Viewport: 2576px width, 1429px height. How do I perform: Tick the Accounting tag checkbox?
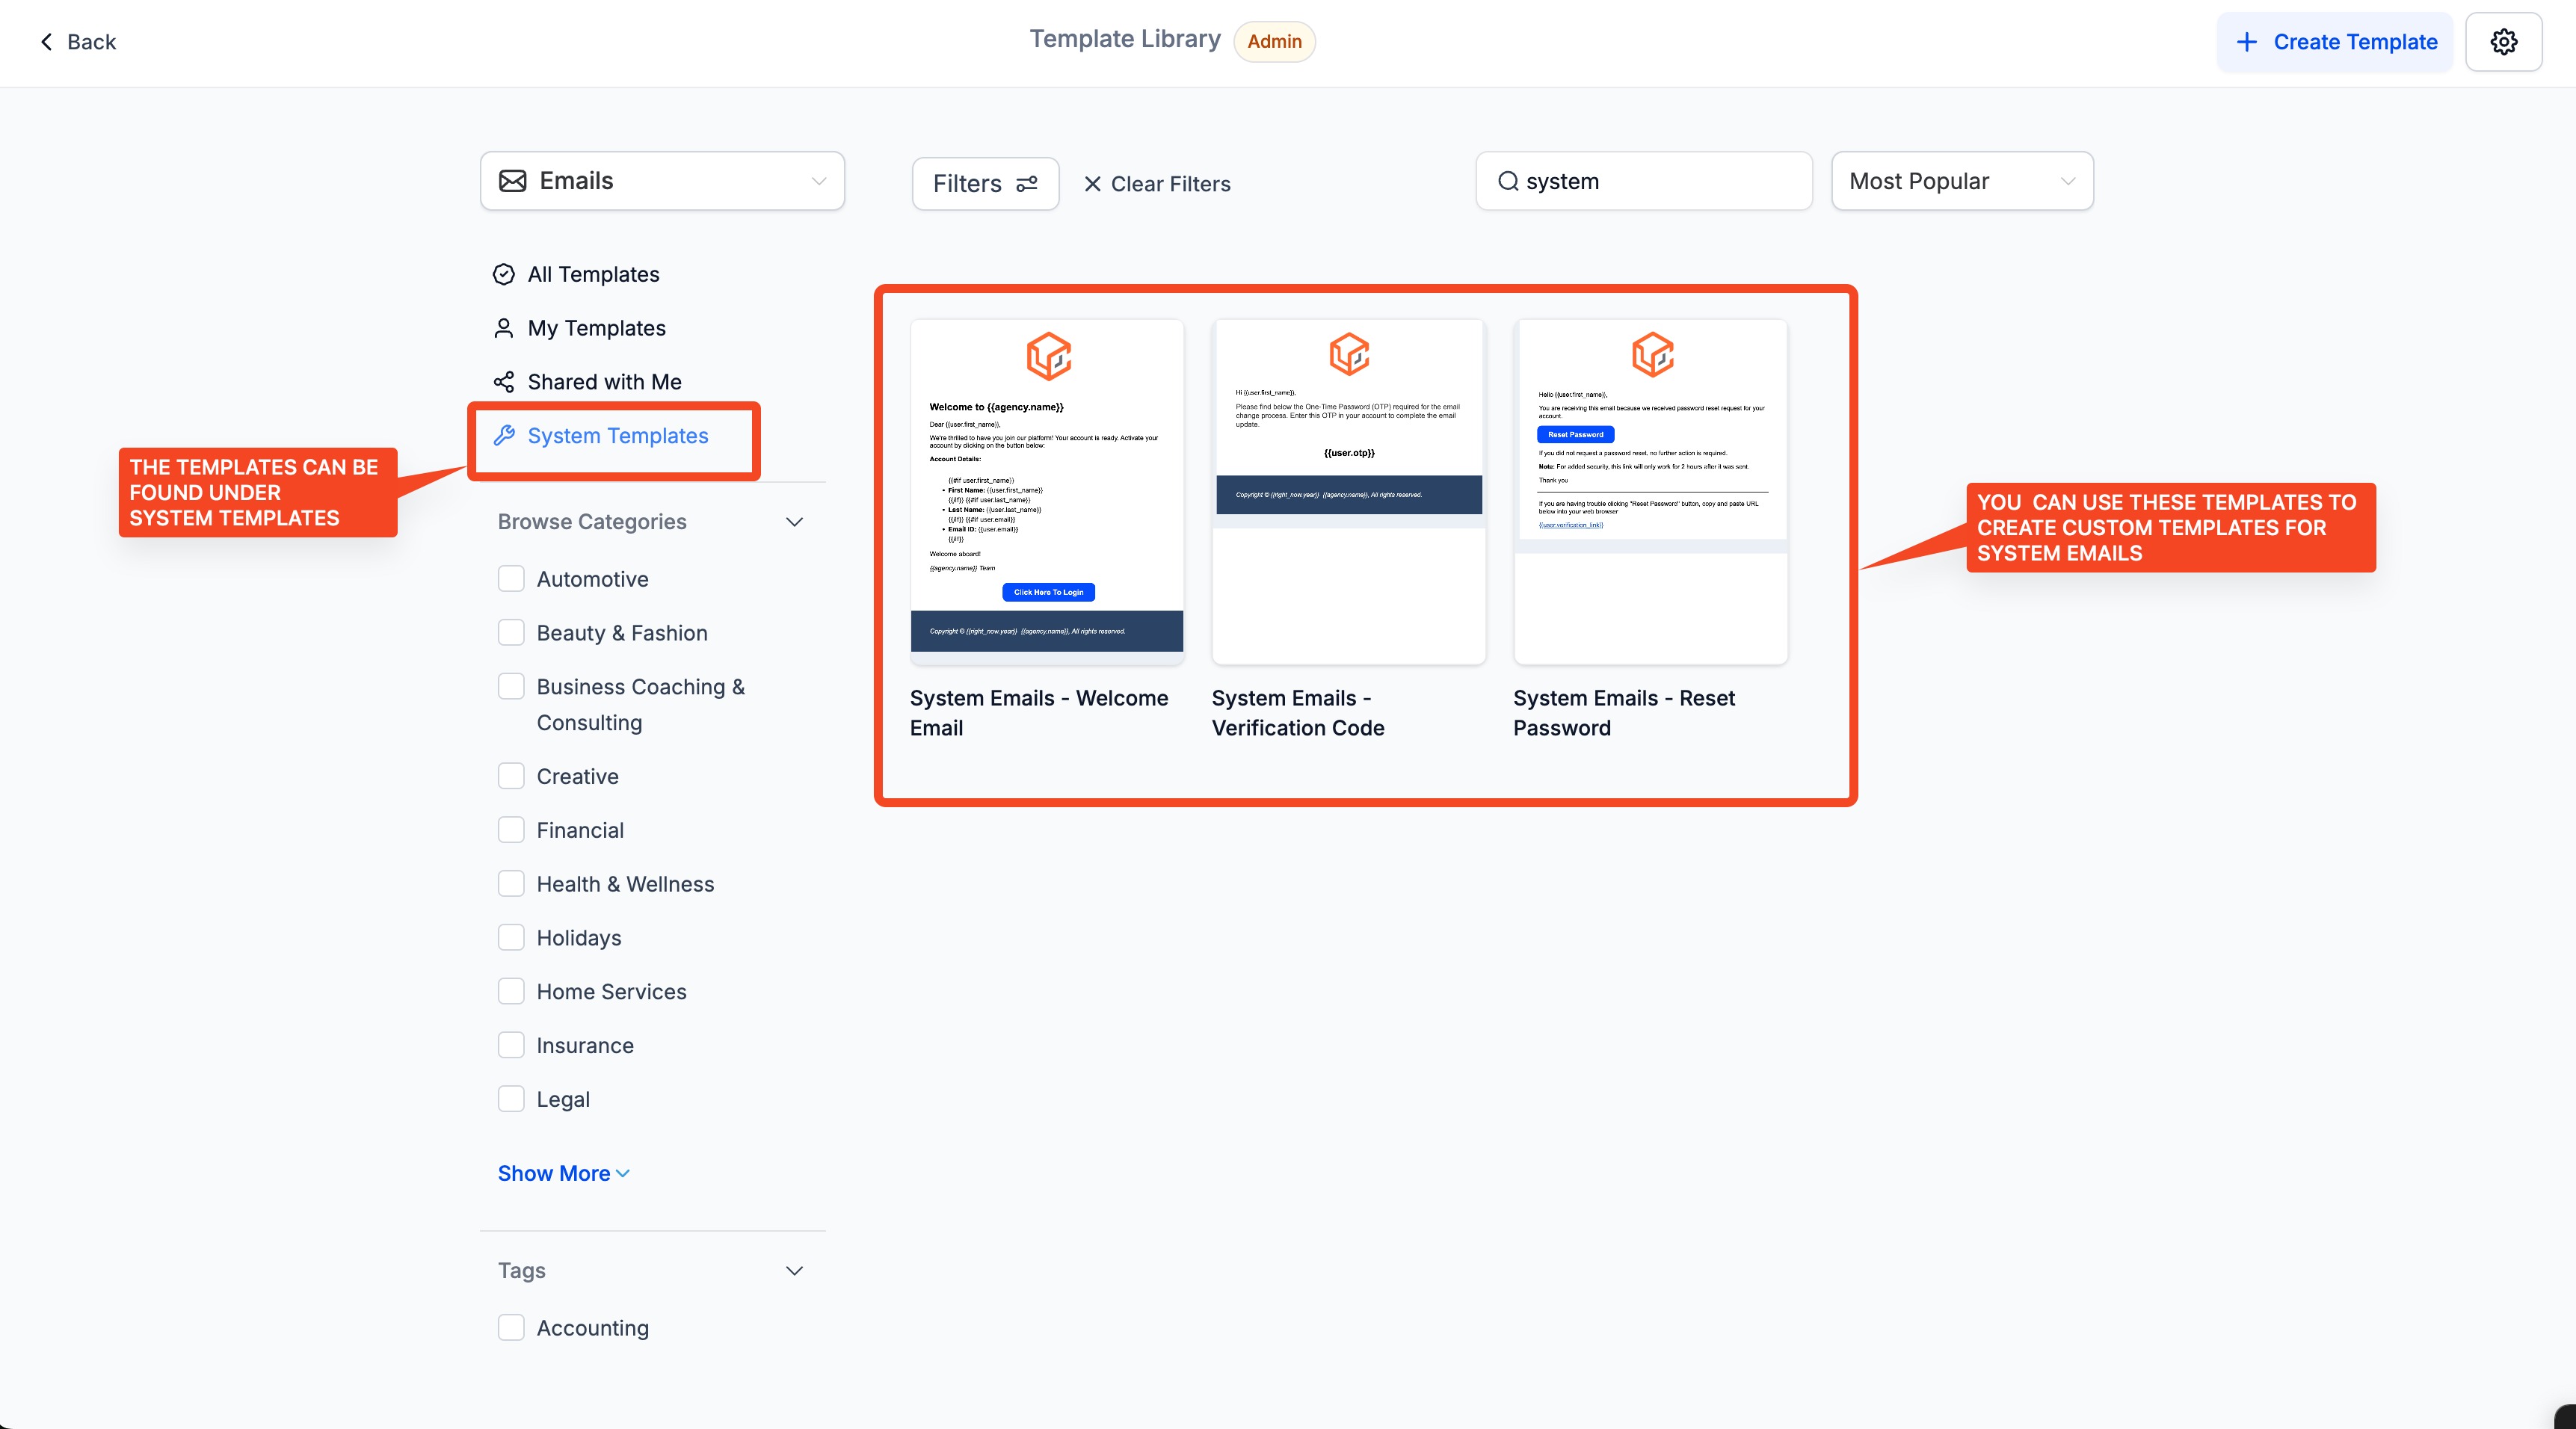coord(511,1328)
